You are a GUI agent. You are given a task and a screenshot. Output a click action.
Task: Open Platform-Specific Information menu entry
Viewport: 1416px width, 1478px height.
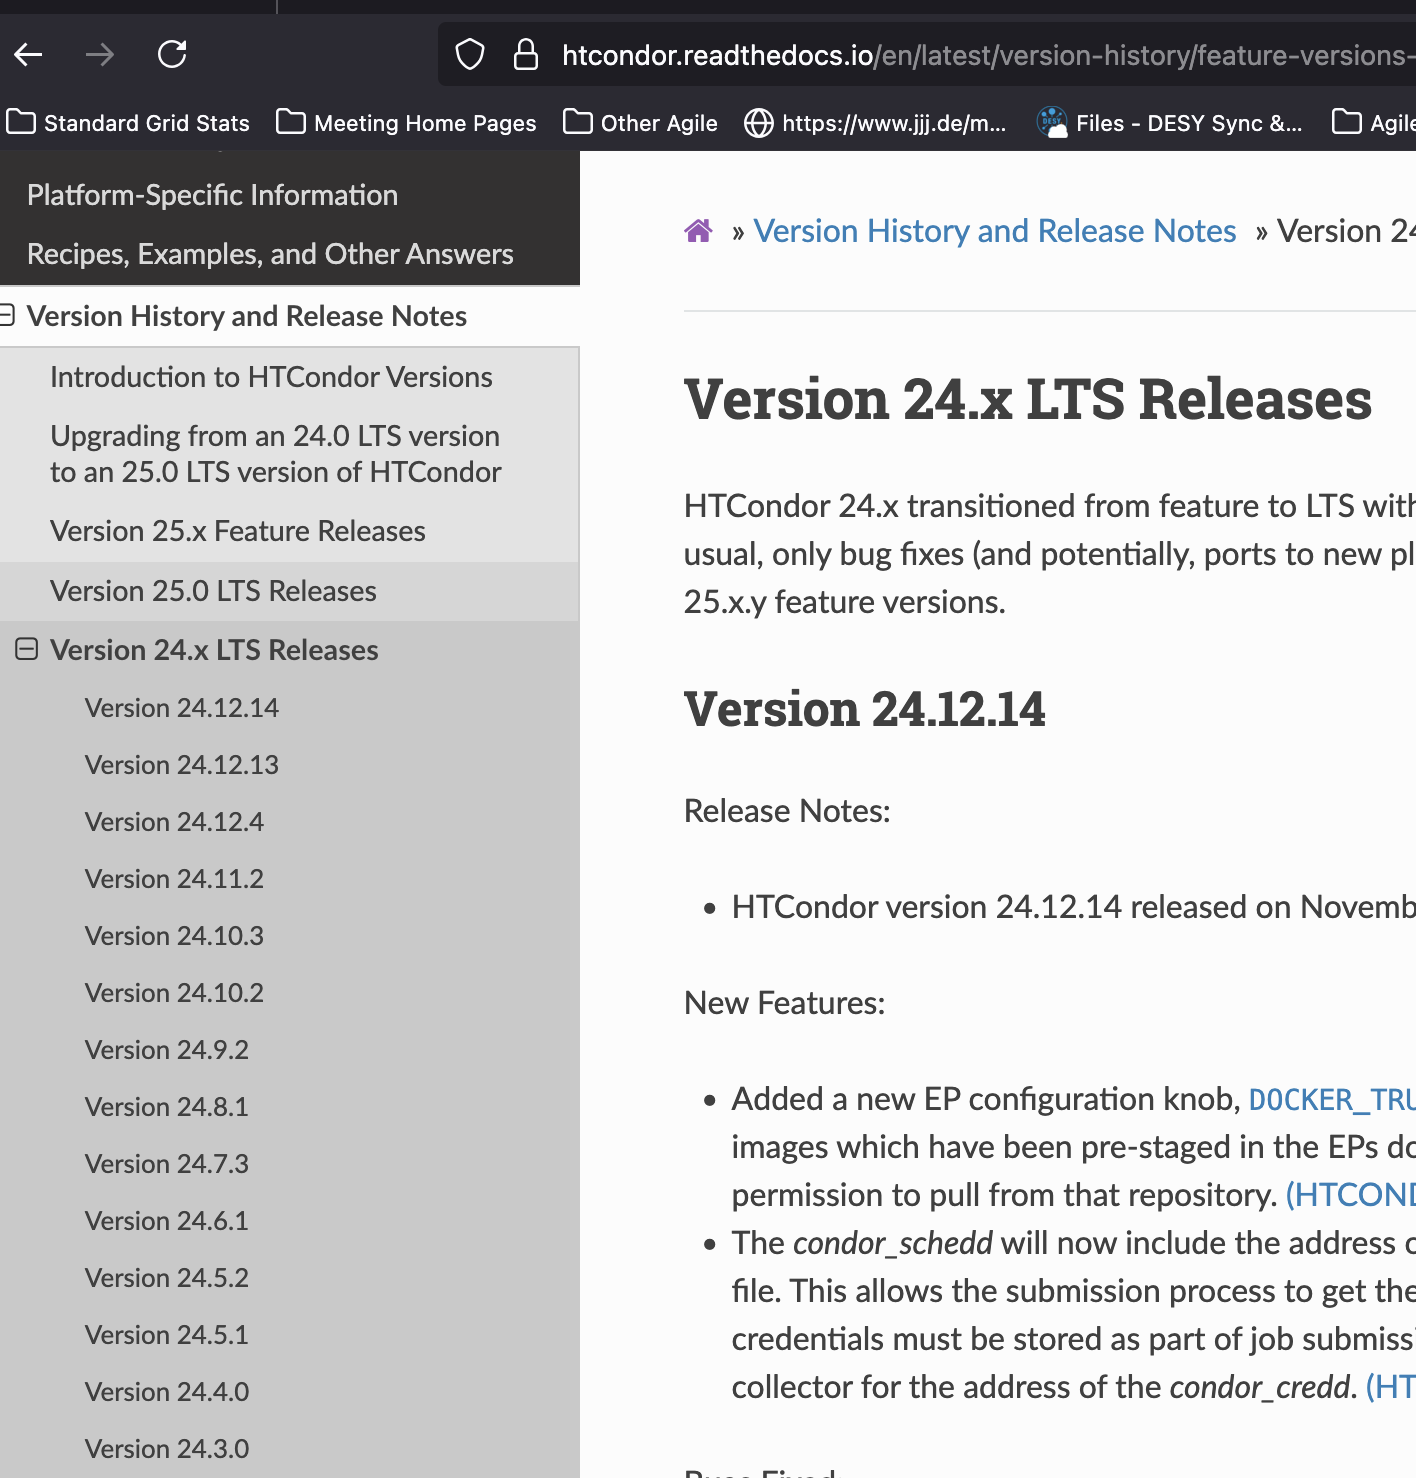point(212,195)
